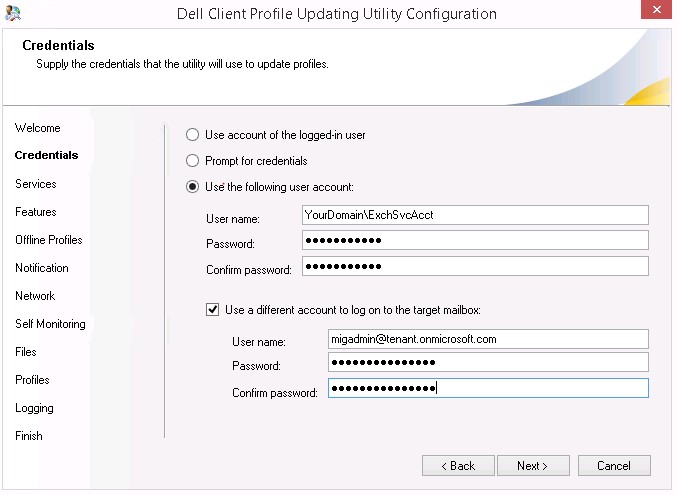Open the Finish step in sidebar
Viewport: 677px width, 495px height.
click(28, 436)
